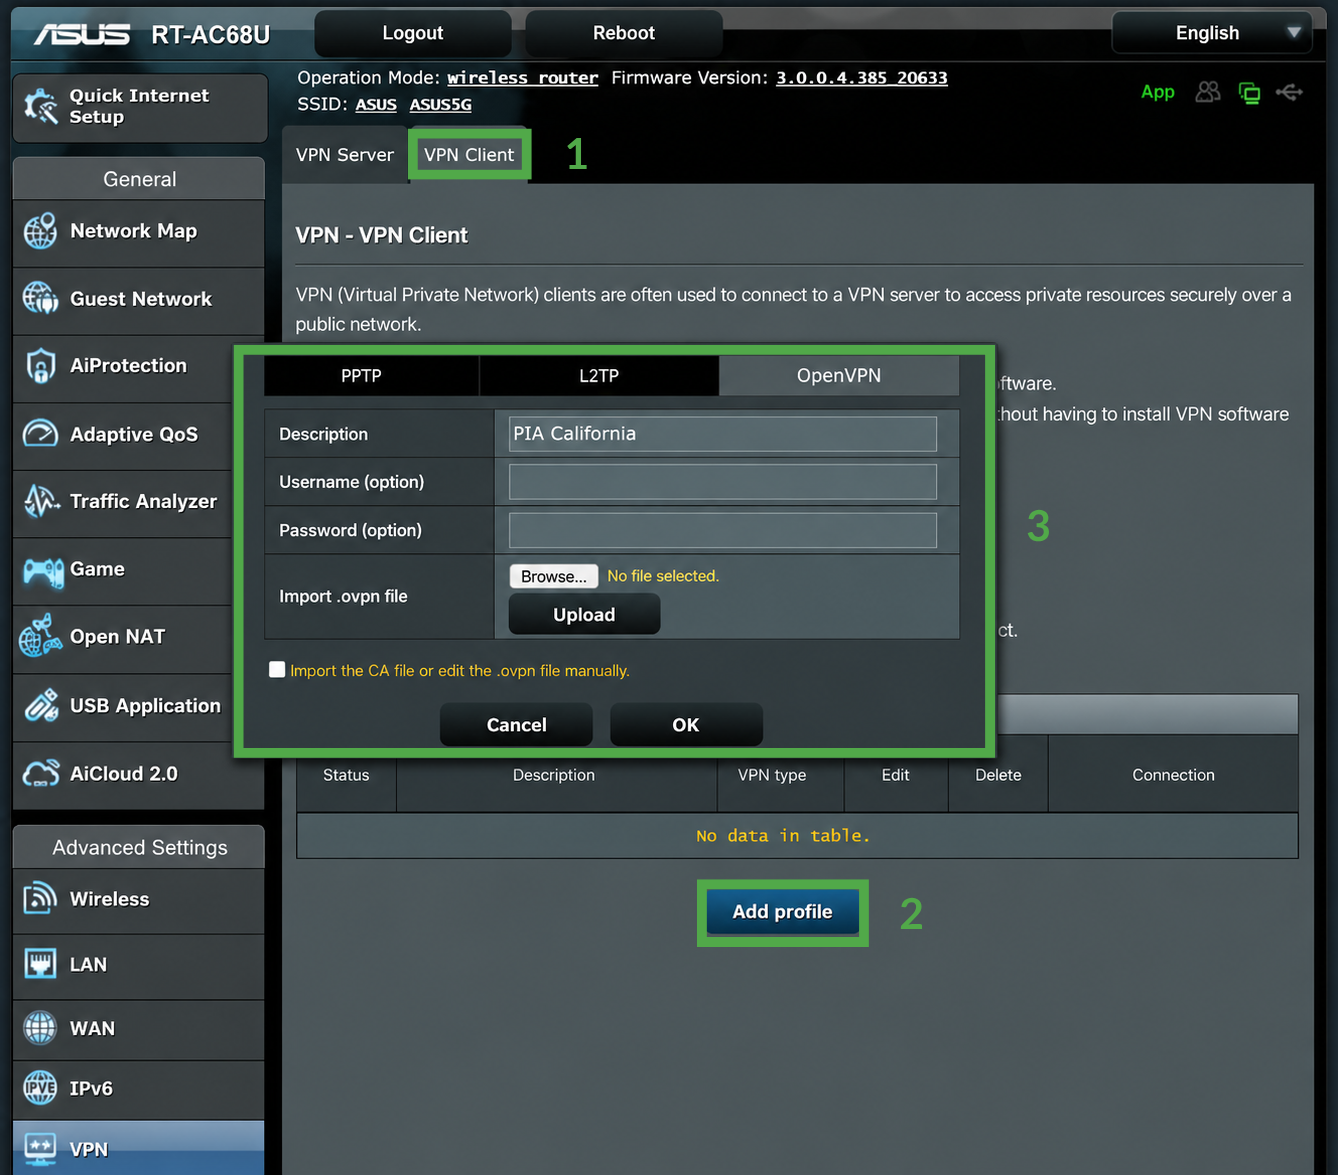Click the Delete column header
Viewport: 1338px width, 1175px height.
coord(998,775)
